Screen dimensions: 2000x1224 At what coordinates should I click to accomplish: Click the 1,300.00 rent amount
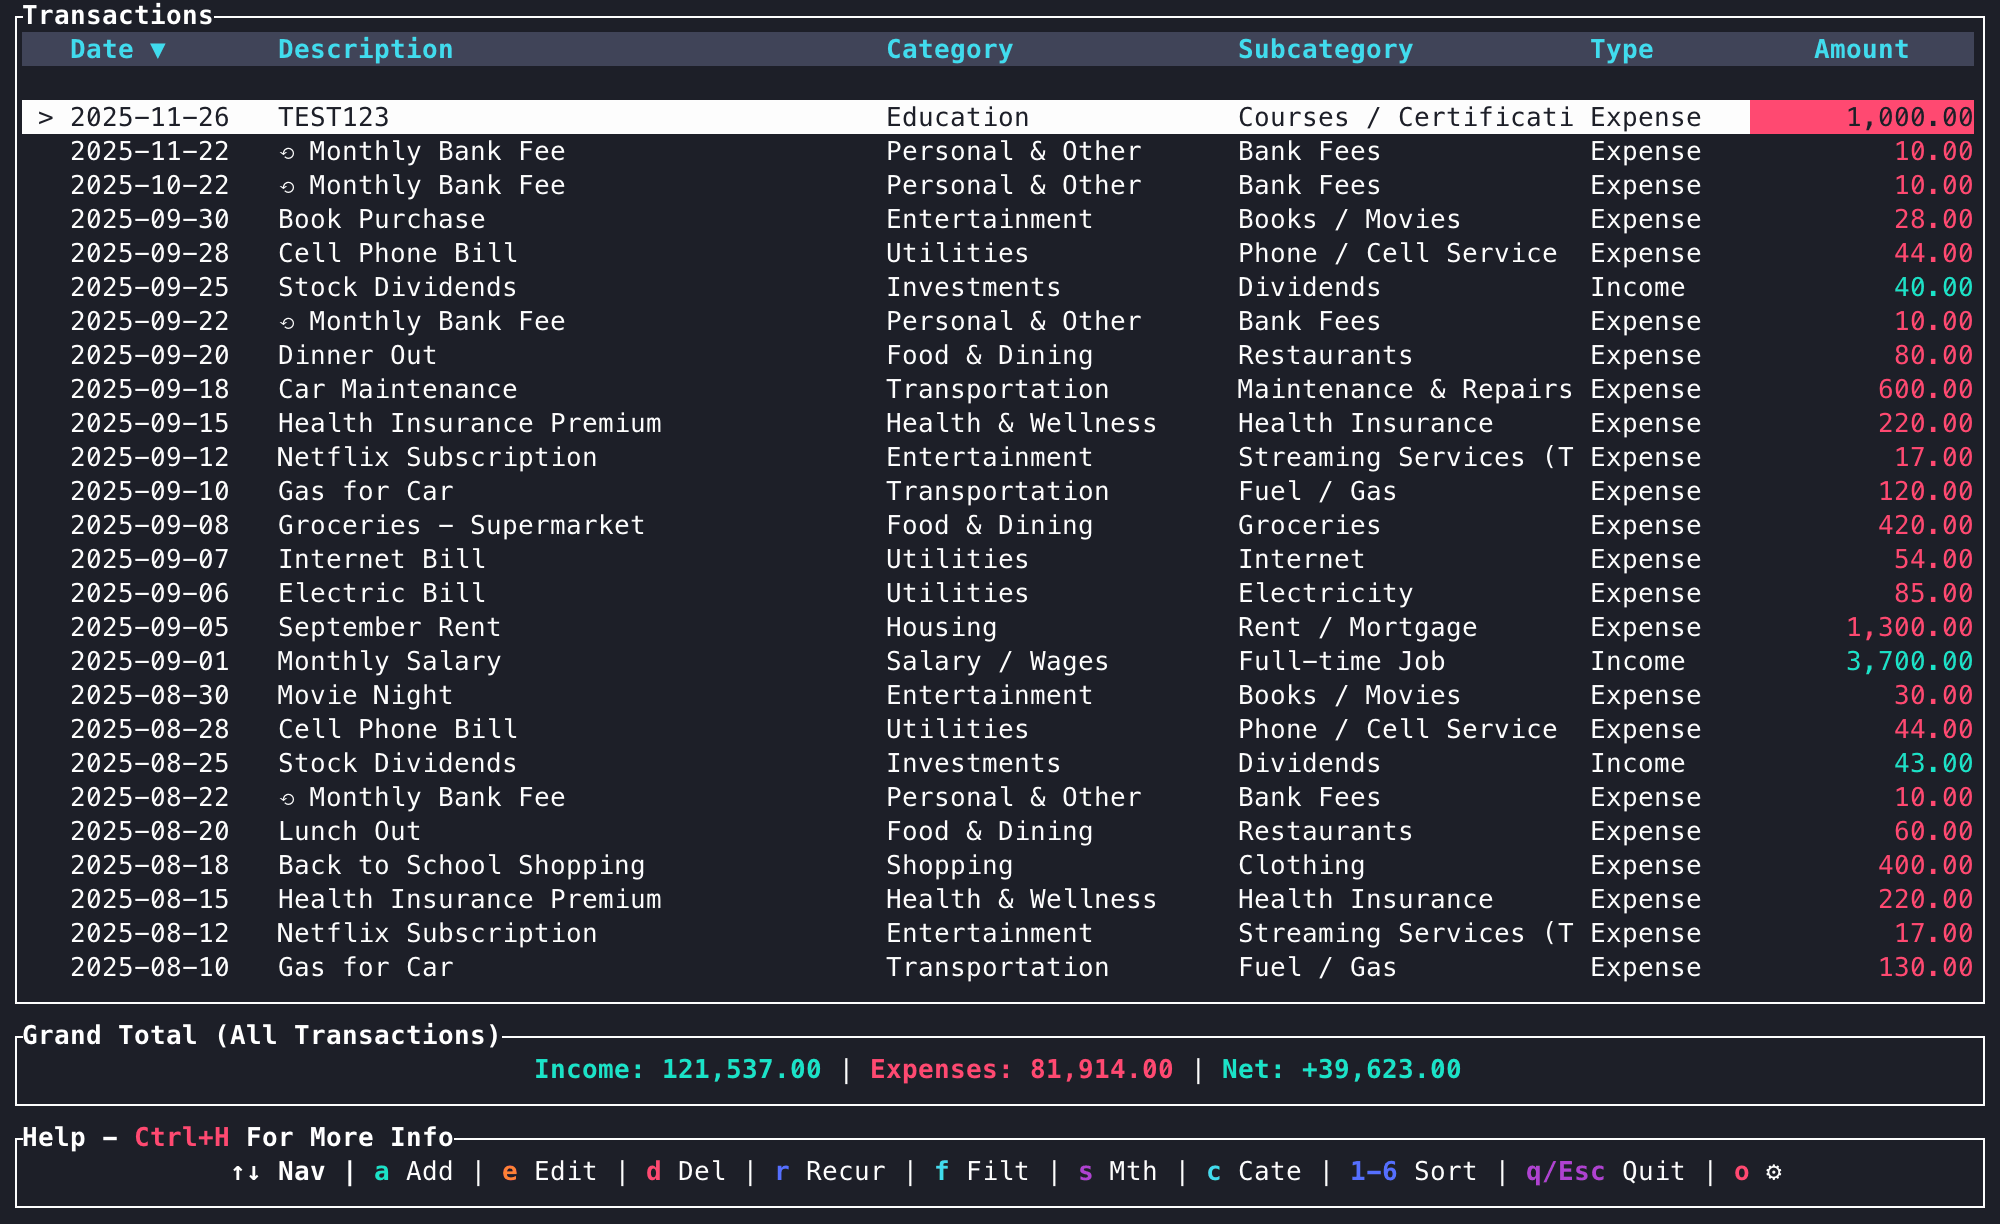click(x=1909, y=627)
